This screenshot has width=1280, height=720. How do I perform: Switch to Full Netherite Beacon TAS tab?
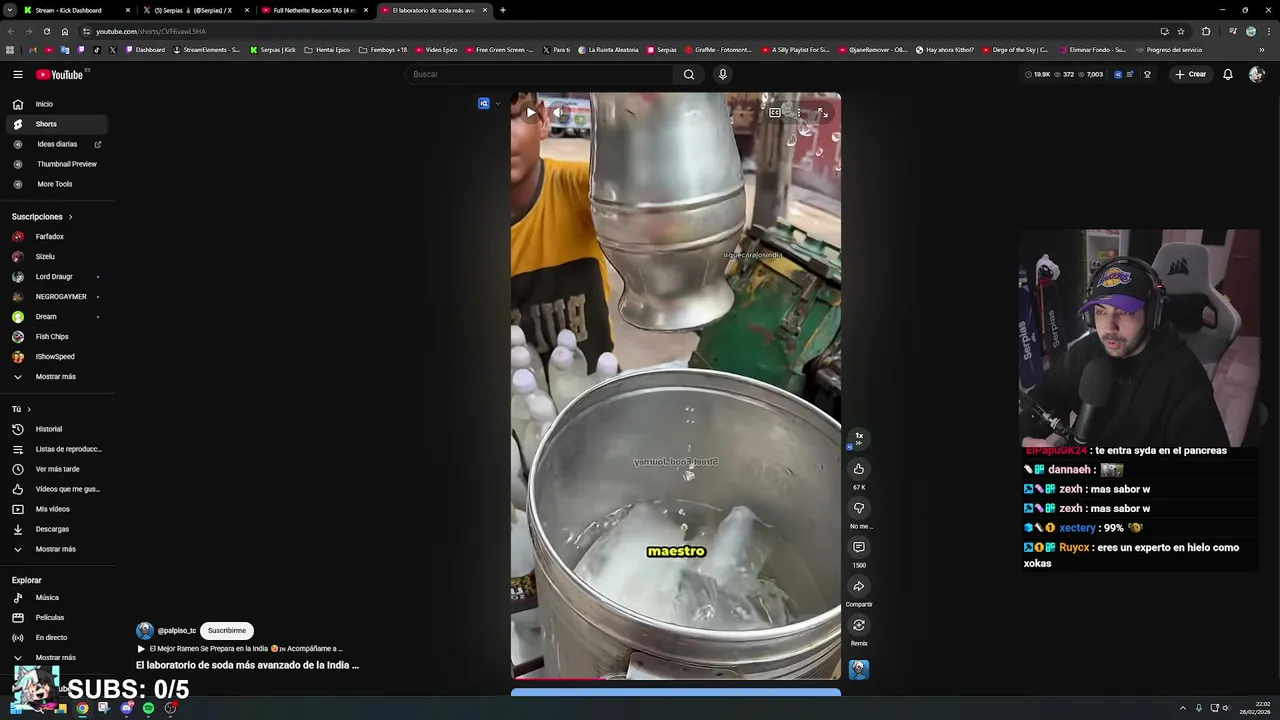[315, 10]
